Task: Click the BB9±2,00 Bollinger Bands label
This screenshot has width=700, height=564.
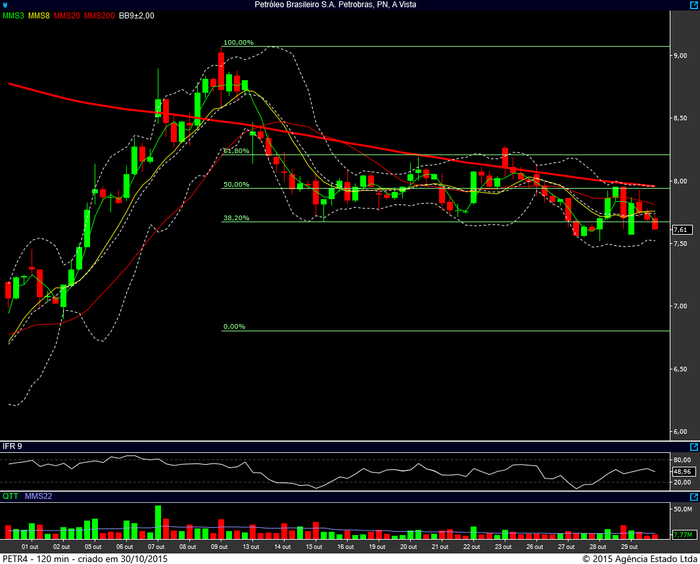Action: pyautogui.click(x=137, y=17)
